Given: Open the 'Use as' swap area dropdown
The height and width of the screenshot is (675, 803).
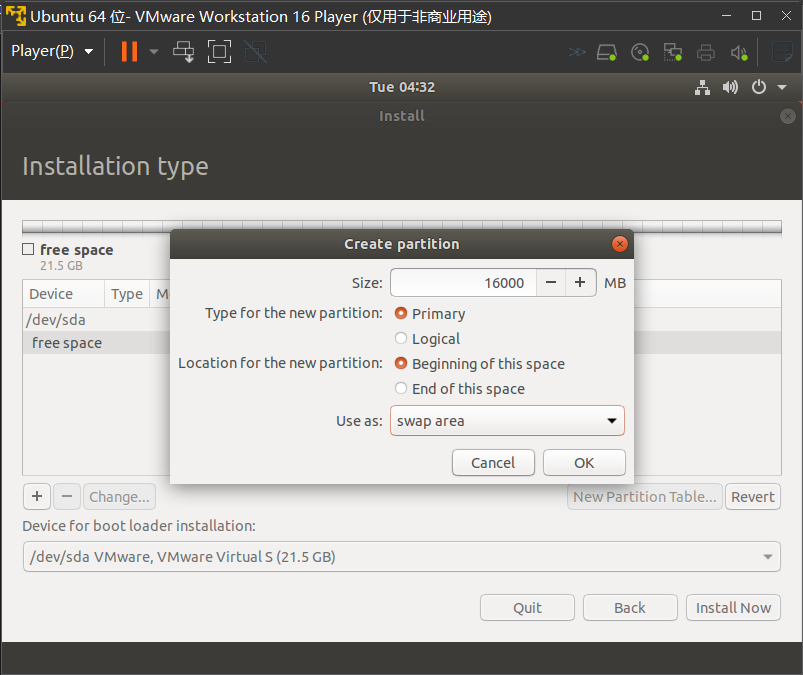Looking at the screenshot, I should coord(507,421).
